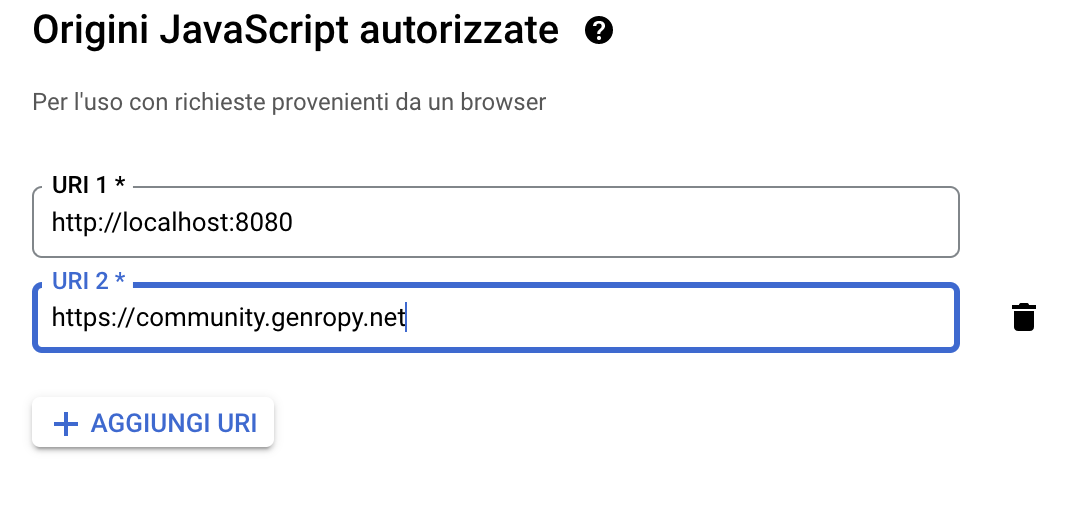This screenshot has width=1065, height=516.
Task: Click the plus icon beside AGGIUNGI URI
Action: coord(65,424)
